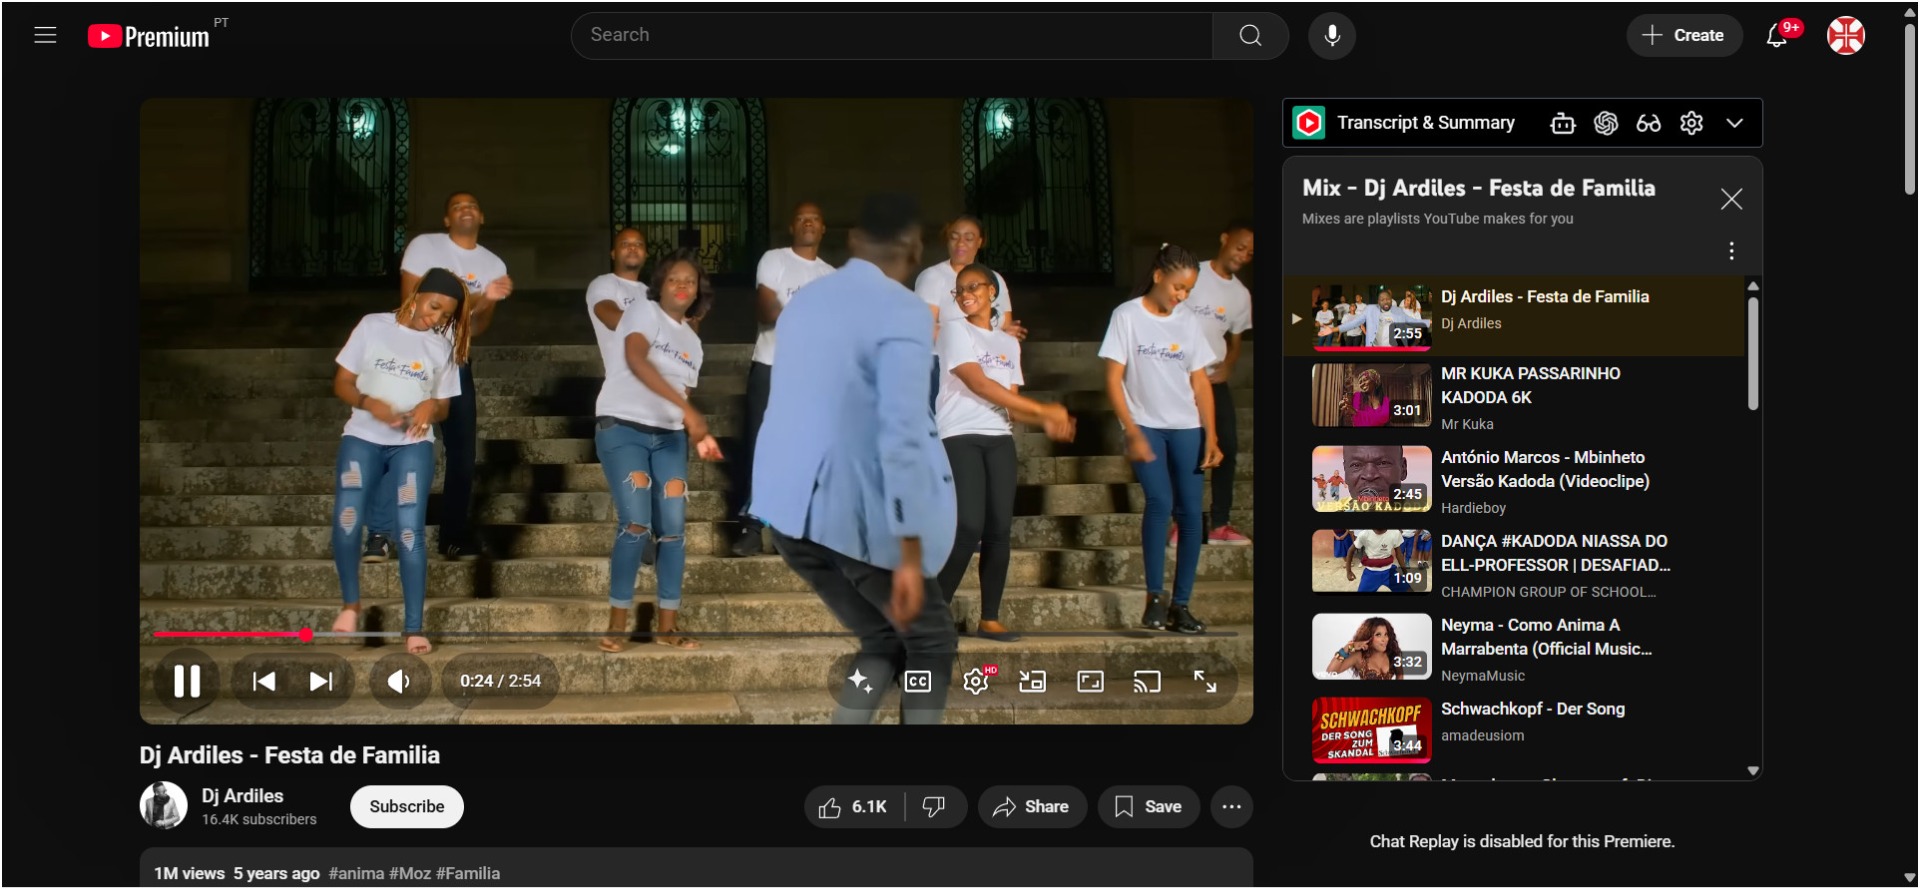
Task: Click the glasses icon in Transcript panel
Action: pyautogui.click(x=1648, y=123)
